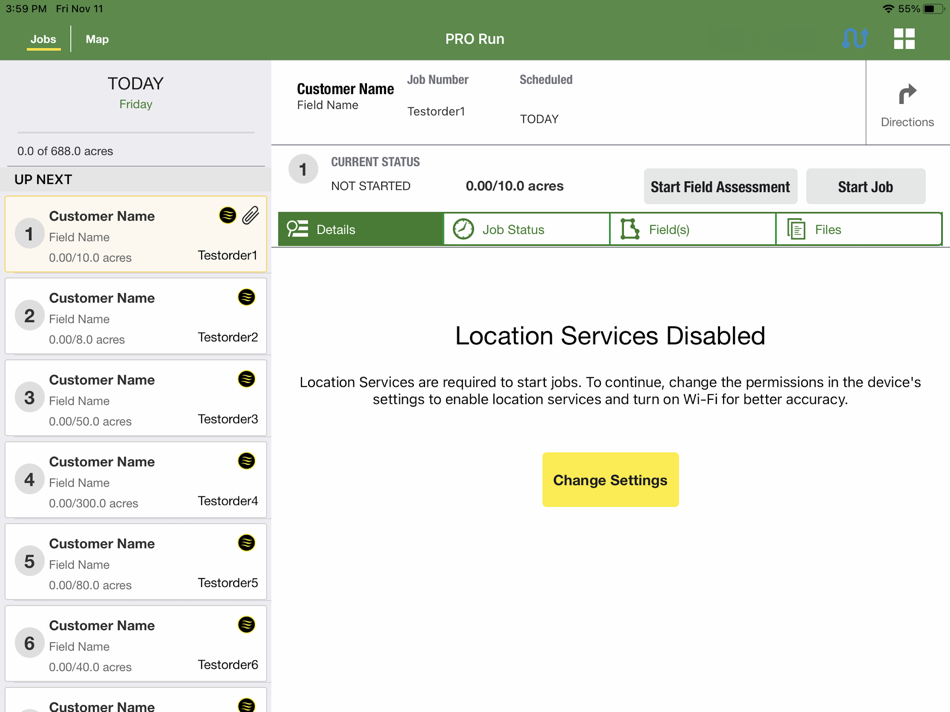Tap the paperclip attachment icon on Testorder1

251,215
